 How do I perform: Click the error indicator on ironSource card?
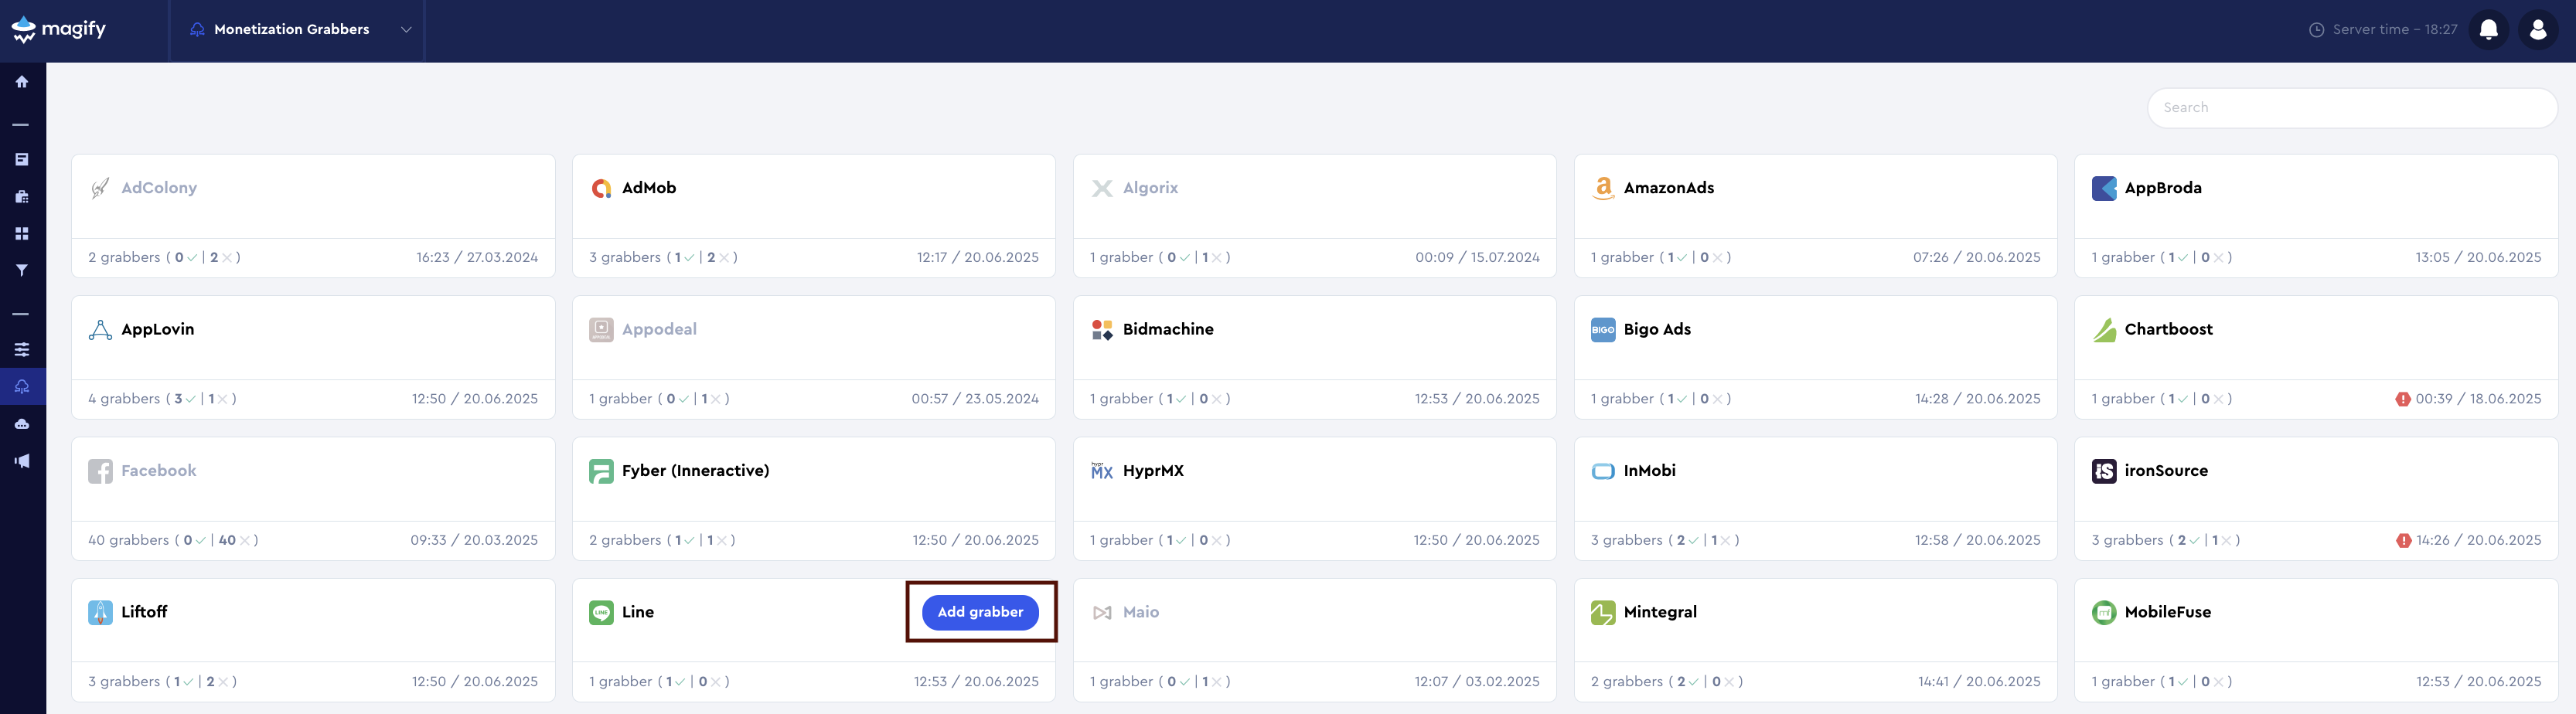click(x=2403, y=540)
